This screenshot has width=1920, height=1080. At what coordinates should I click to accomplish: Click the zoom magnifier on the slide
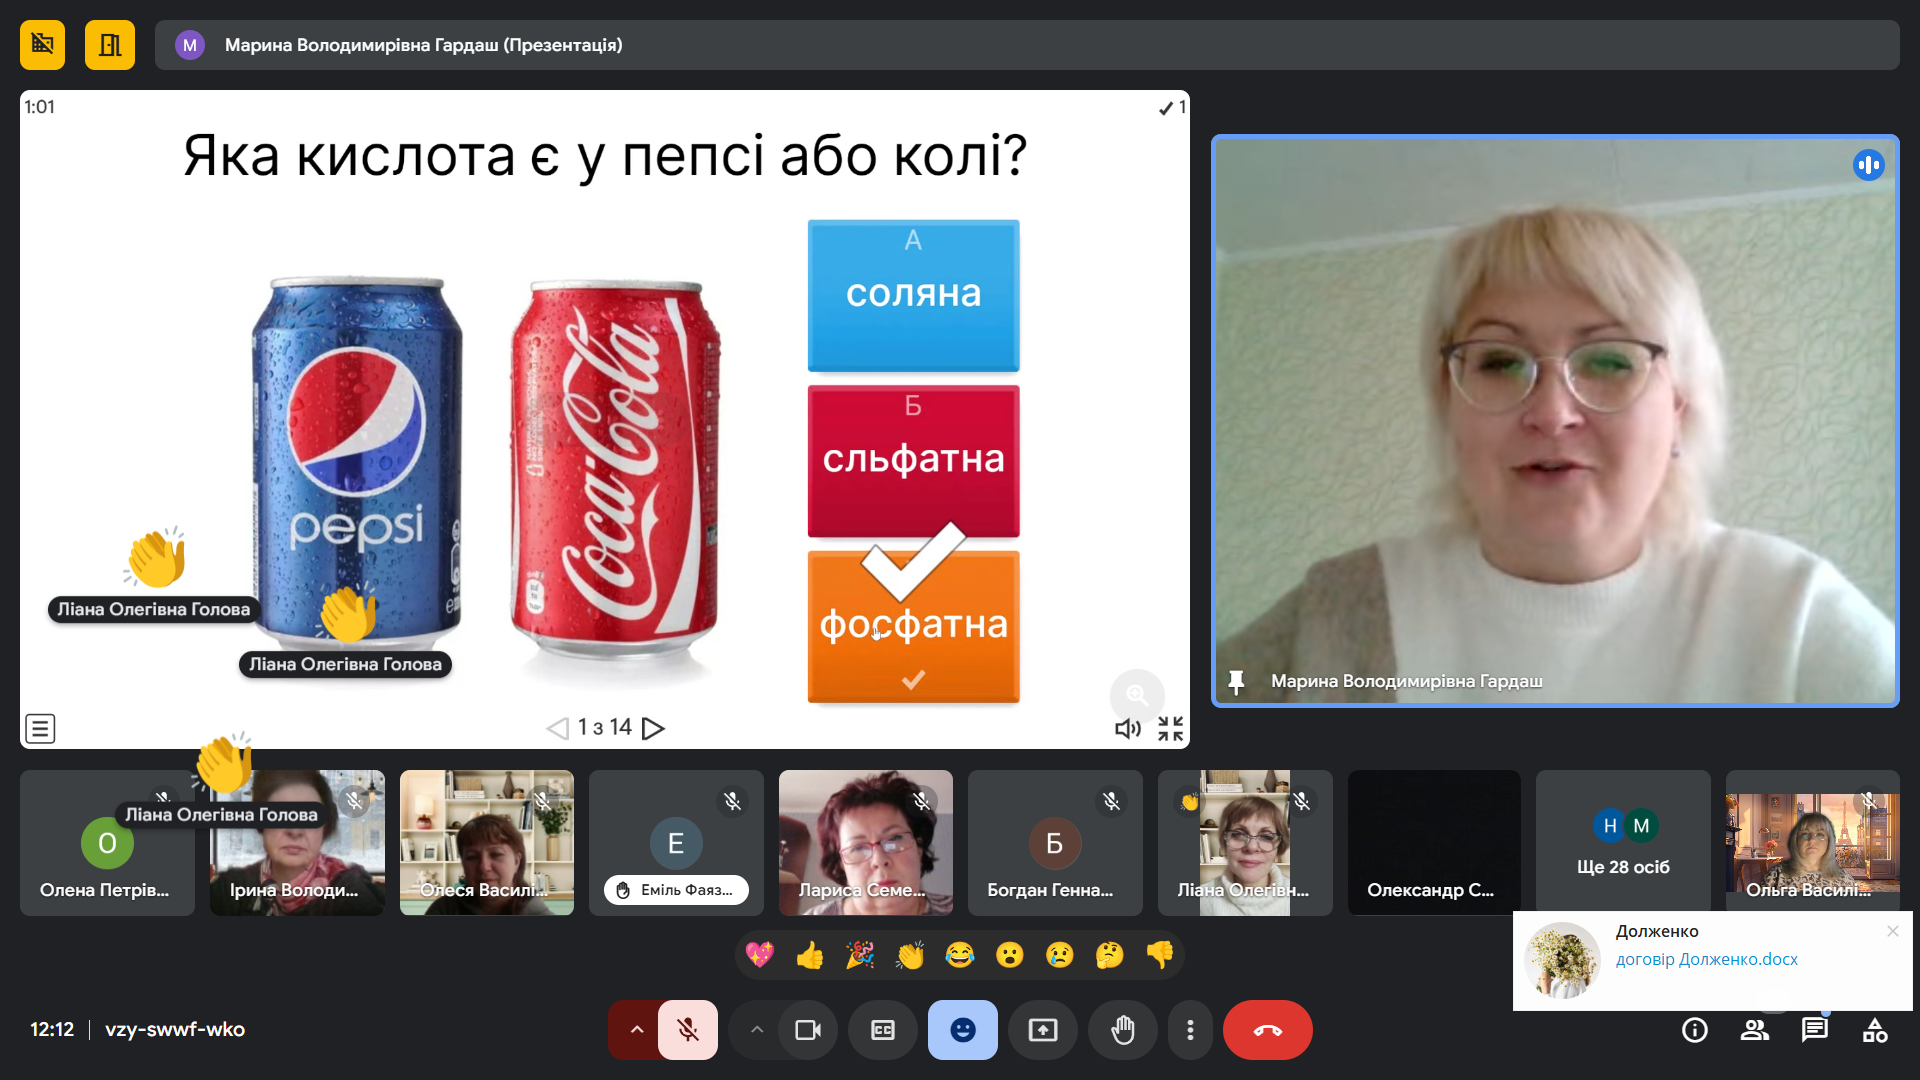coord(1137,694)
